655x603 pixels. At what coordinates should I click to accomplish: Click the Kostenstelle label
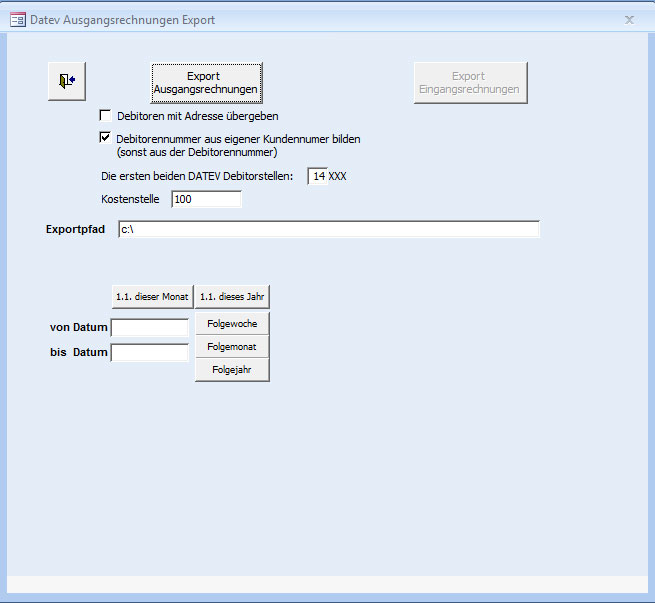coord(130,199)
